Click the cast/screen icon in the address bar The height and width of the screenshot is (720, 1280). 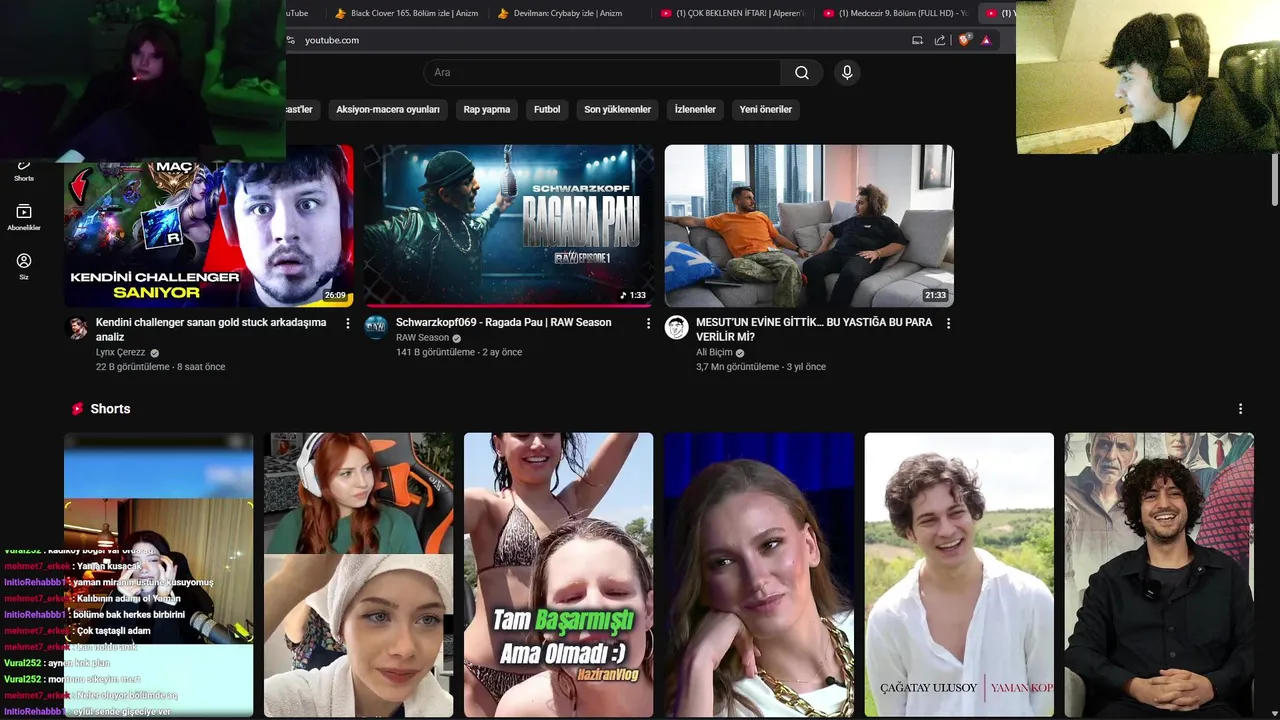917,40
